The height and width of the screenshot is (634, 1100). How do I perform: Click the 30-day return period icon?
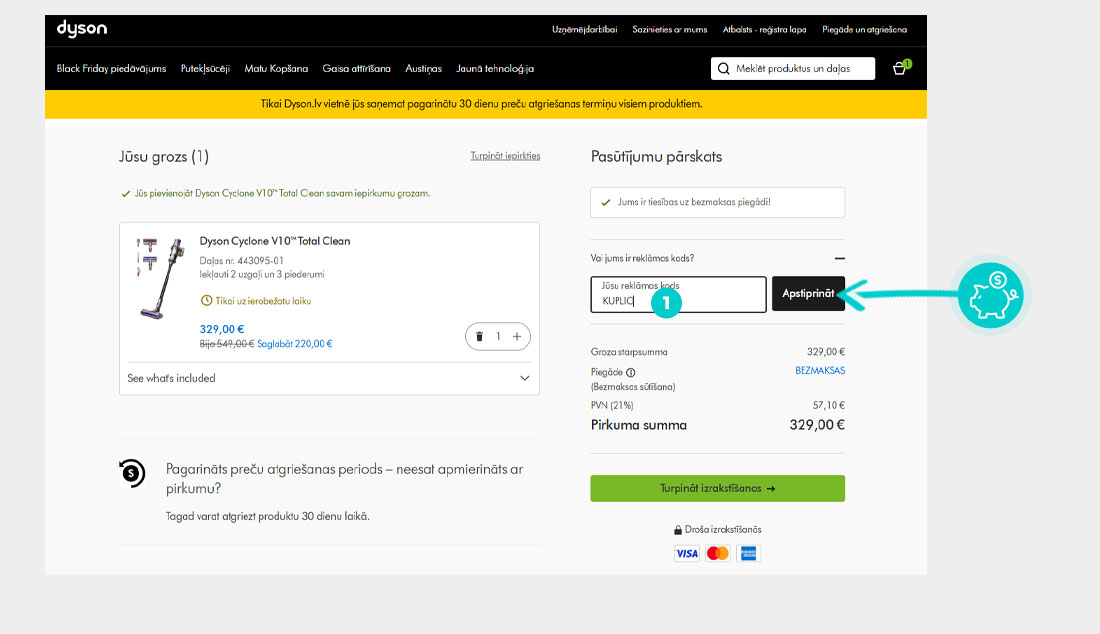coord(132,473)
